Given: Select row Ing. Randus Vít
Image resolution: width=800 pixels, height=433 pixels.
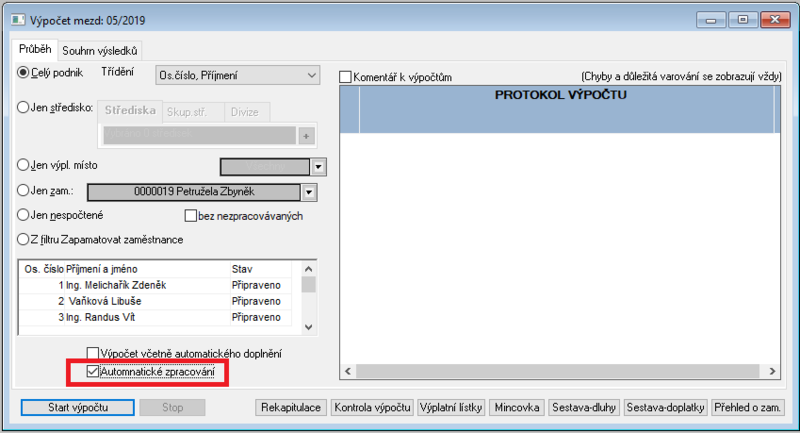Looking at the screenshot, I should 155,317.
